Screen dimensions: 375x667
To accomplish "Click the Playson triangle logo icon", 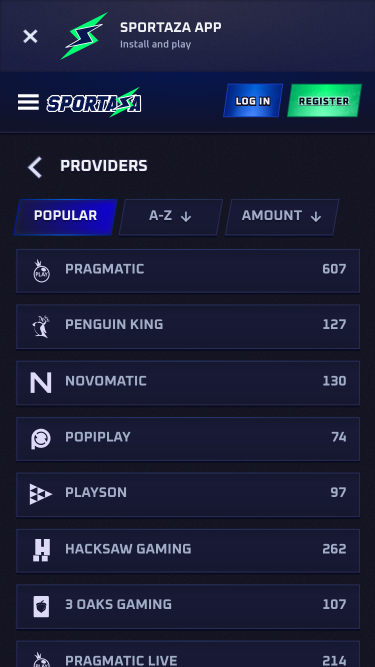I will [x=41, y=494].
